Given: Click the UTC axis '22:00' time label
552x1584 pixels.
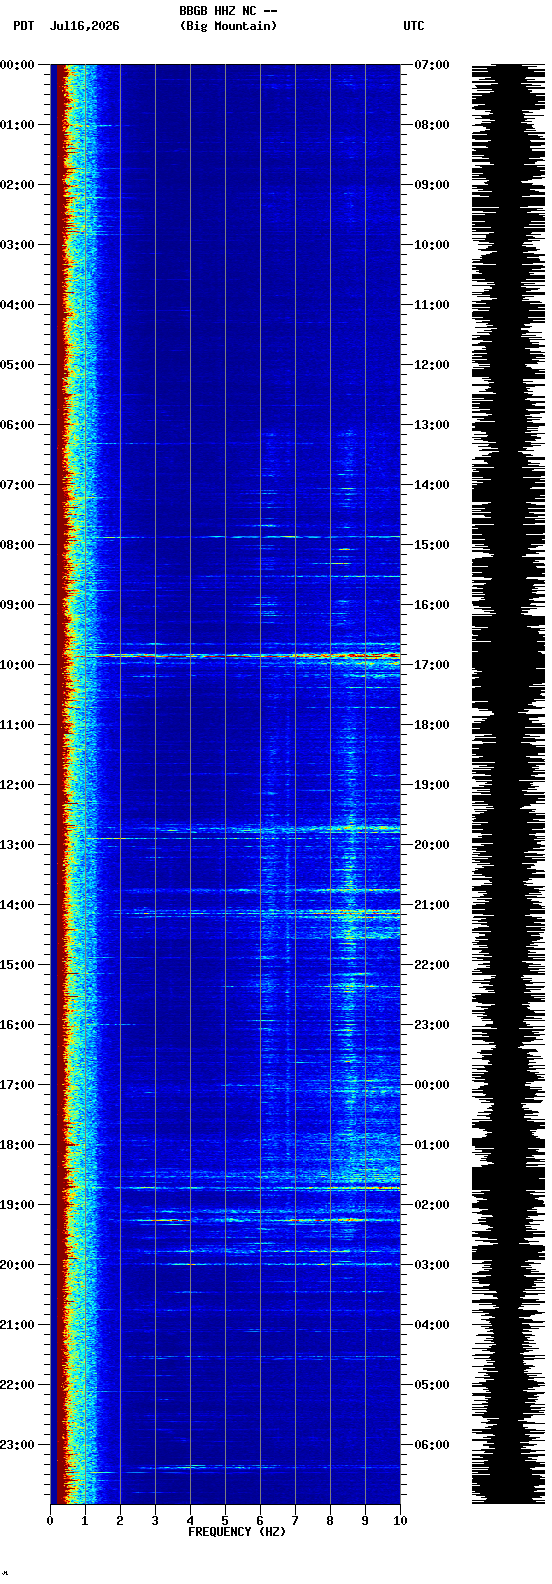Looking at the screenshot, I should click(432, 965).
